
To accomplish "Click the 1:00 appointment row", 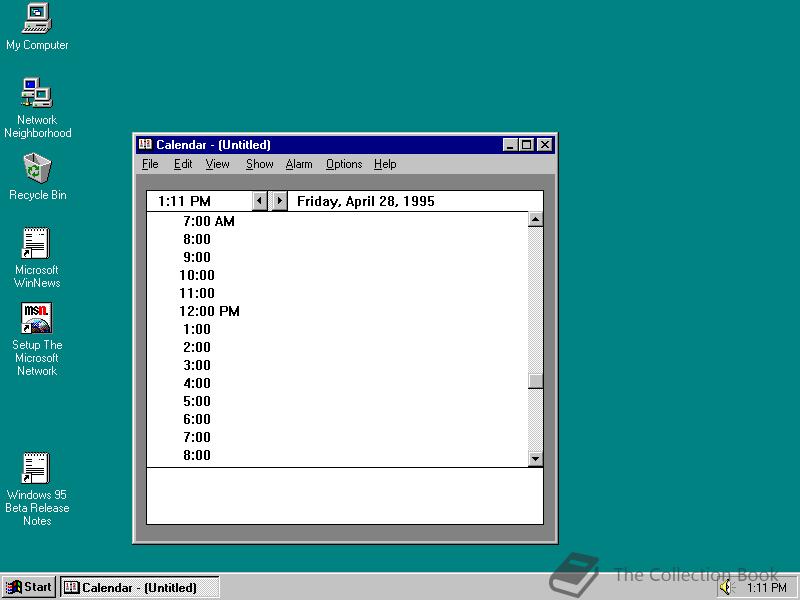I will [337, 329].
